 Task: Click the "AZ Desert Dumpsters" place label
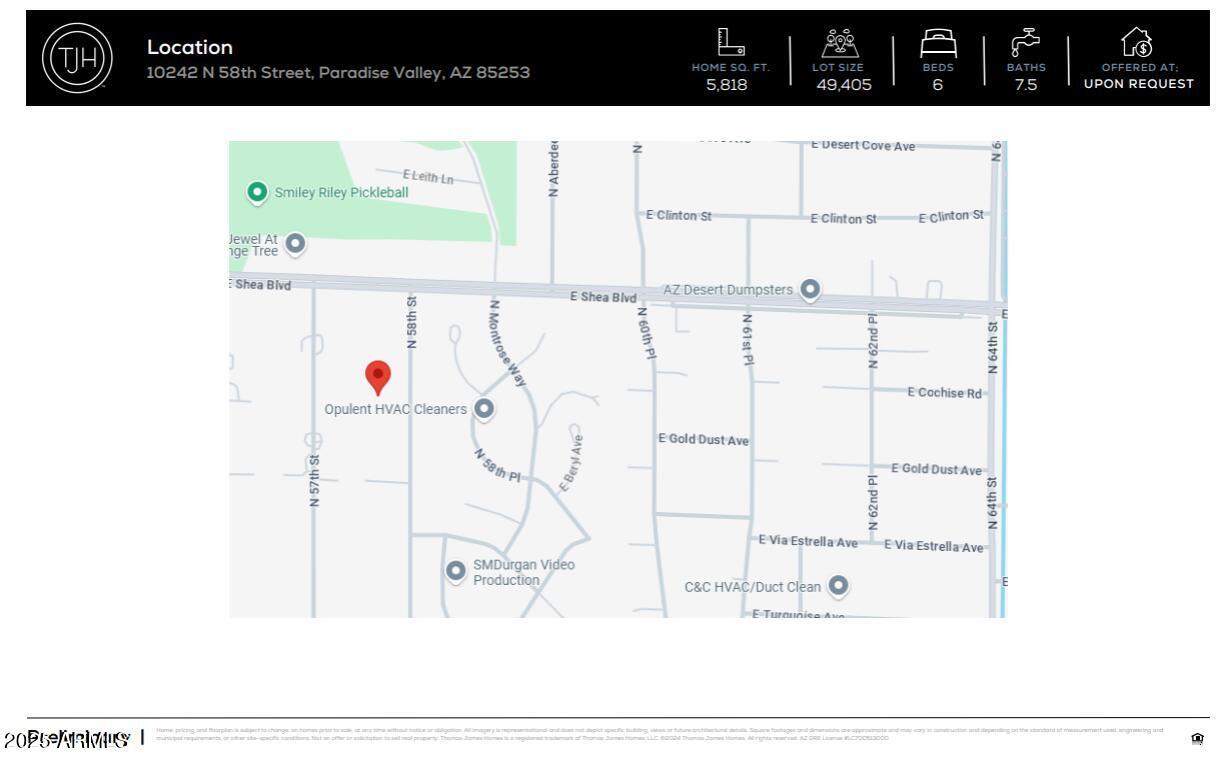point(728,290)
